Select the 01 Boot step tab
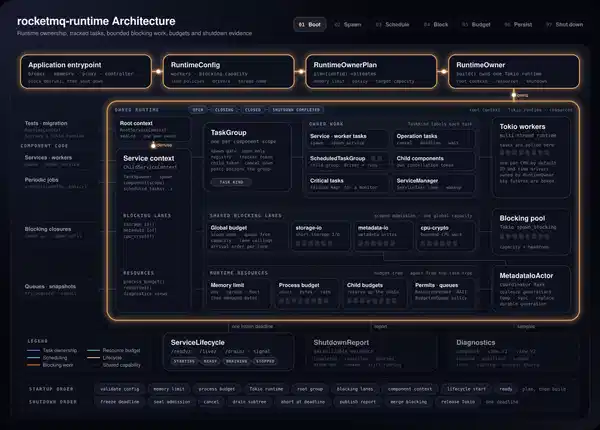Image resolution: width=600 pixels, height=430 pixels. tap(310, 24)
